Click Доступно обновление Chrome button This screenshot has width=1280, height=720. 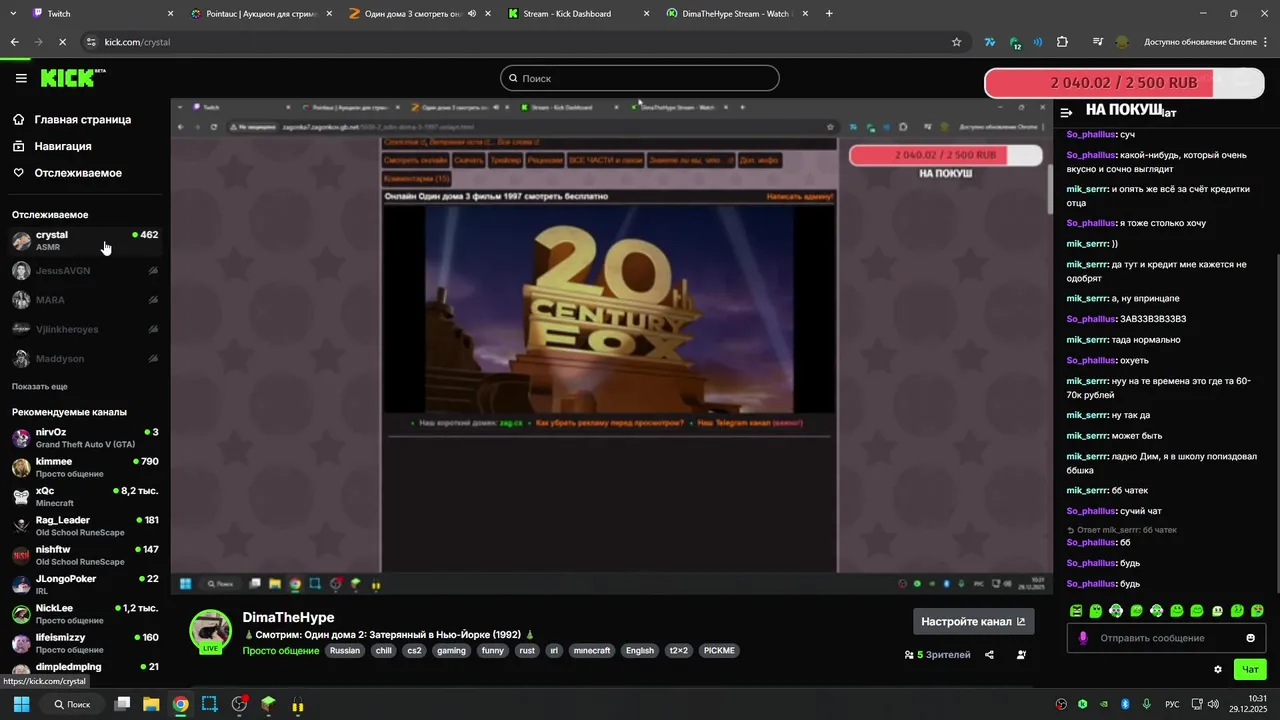click(1207, 42)
